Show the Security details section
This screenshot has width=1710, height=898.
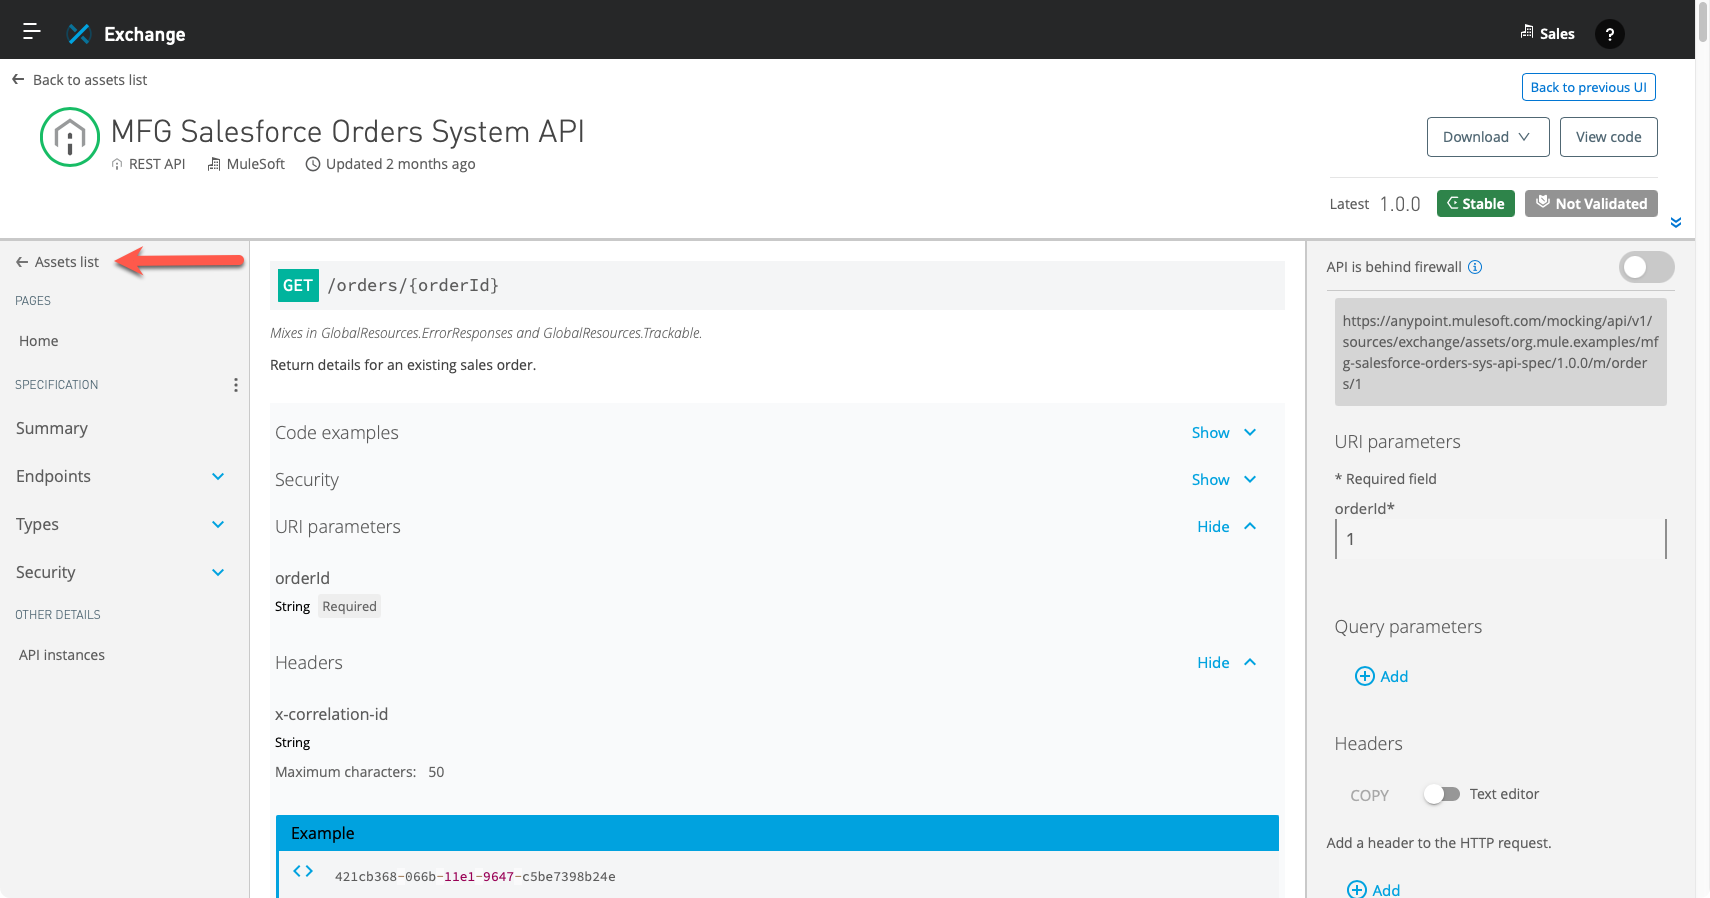coord(1223,480)
